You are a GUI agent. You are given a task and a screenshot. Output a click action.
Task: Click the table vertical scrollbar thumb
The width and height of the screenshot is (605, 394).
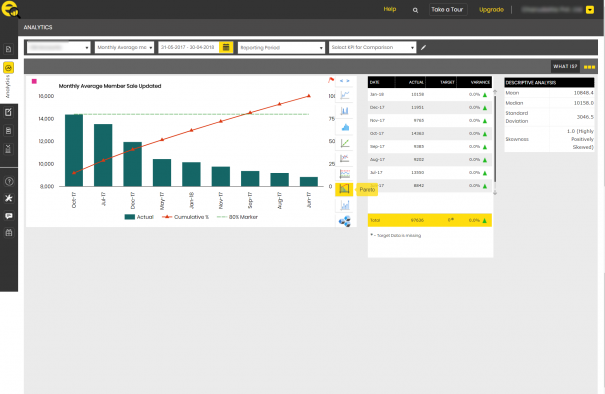pyautogui.click(x=495, y=138)
